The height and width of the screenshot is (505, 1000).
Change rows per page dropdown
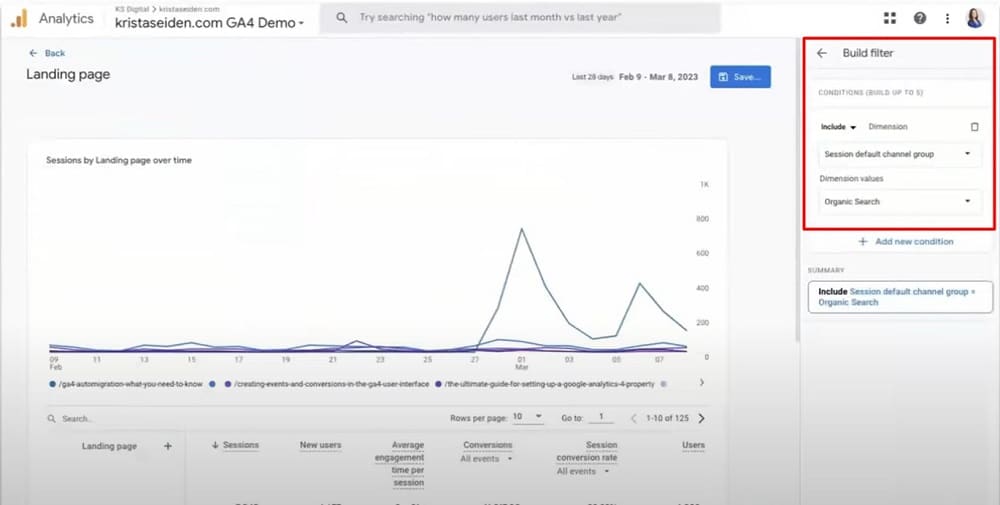click(527, 417)
